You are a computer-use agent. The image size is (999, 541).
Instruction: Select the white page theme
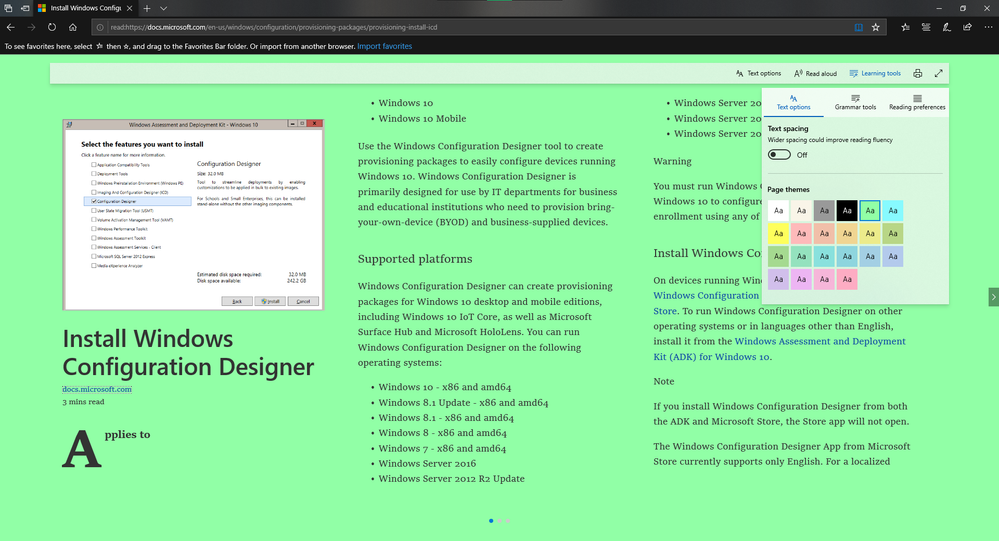pyautogui.click(x=778, y=210)
